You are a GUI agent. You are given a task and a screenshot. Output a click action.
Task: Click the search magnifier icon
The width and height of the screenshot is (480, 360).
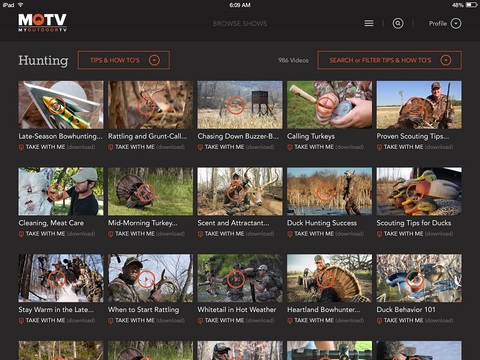398,23
